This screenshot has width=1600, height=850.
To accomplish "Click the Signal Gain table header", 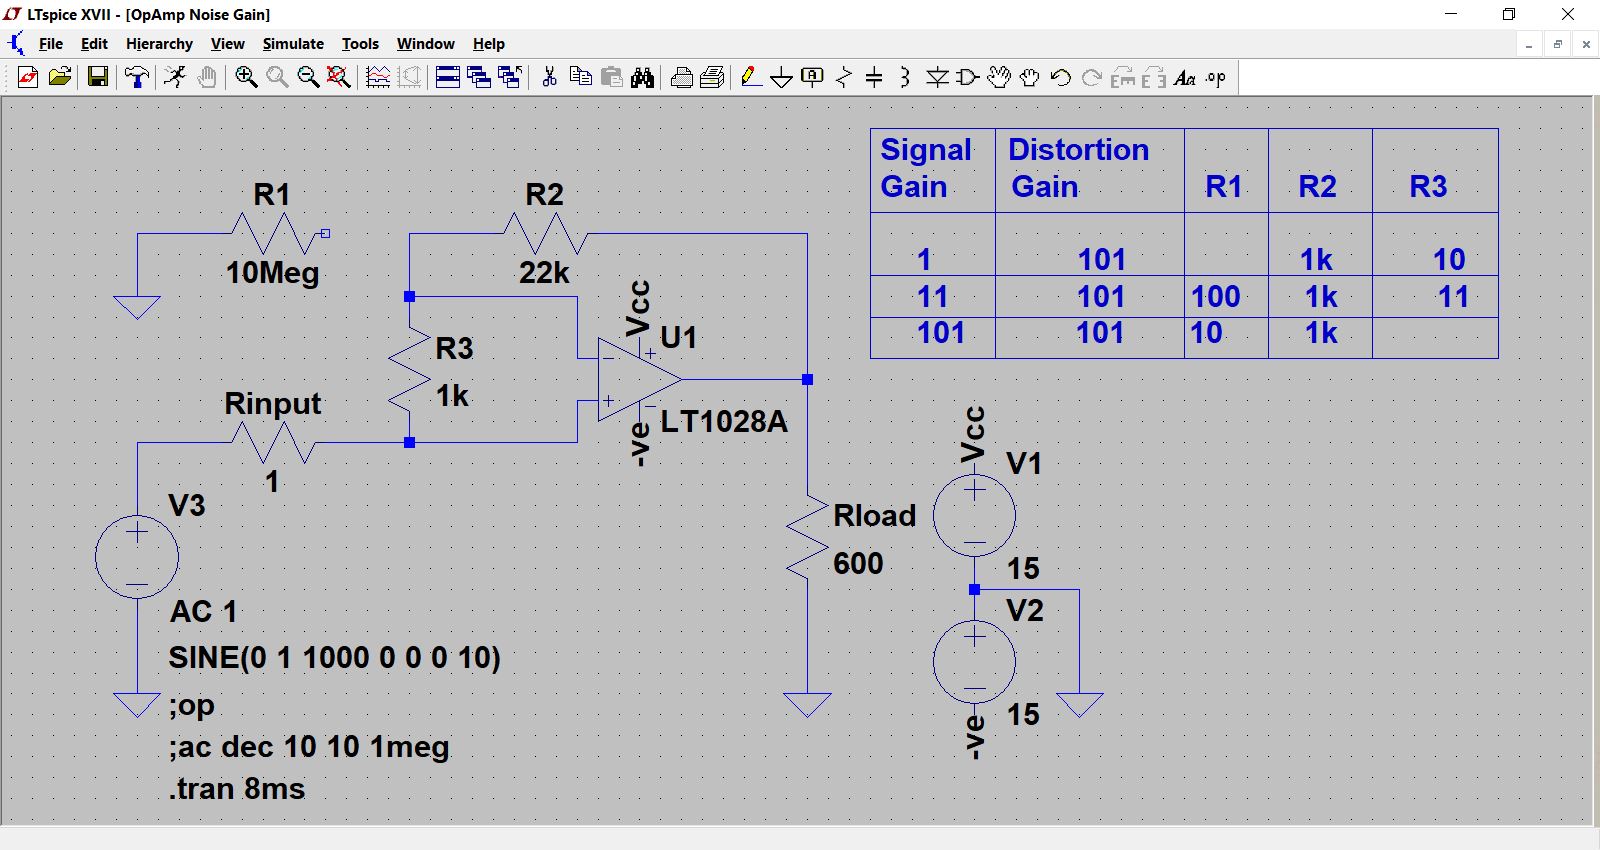I will click(x=926, y=168).
